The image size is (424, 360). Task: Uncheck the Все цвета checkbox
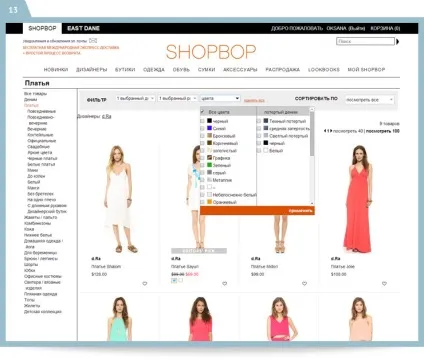tap(203, 112)
